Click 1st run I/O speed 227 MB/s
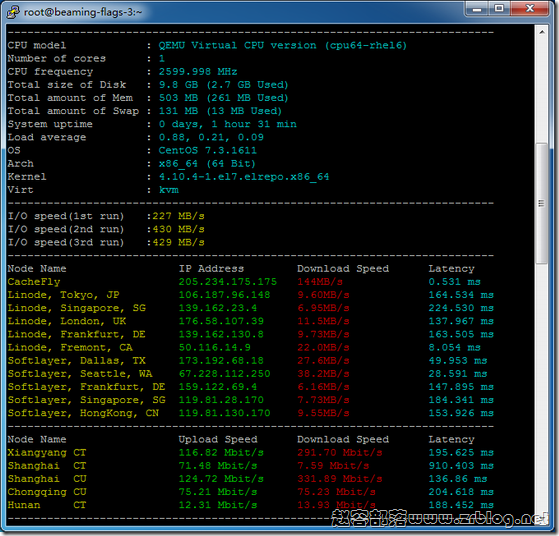 [x=178, y=216]
